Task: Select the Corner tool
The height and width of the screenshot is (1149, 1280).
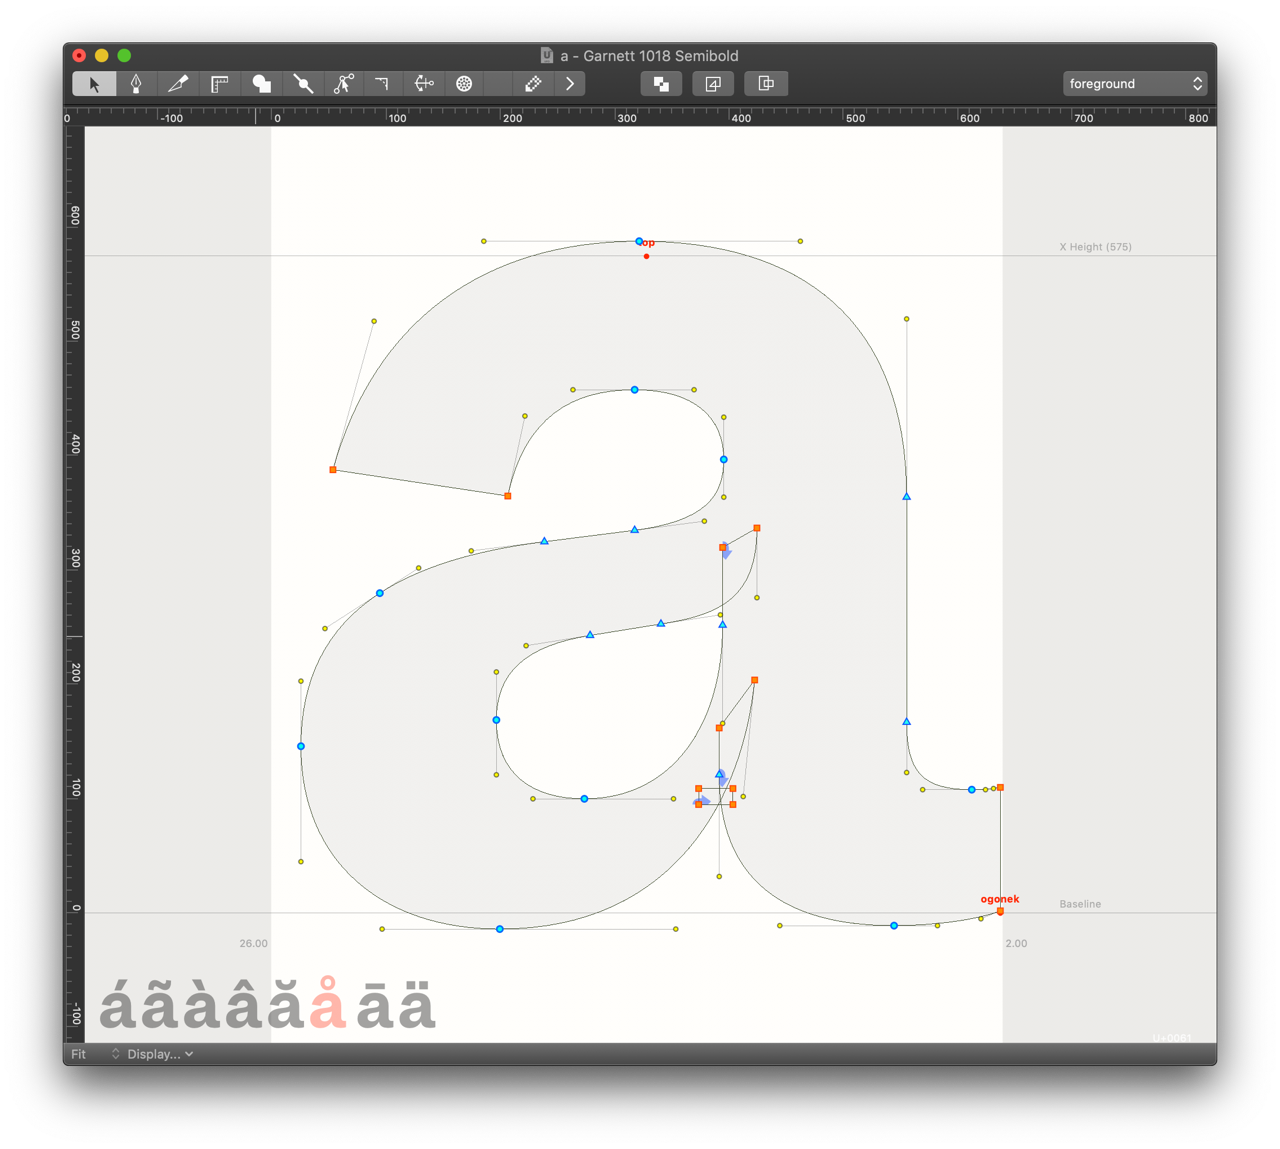Action: coord(383,84)
